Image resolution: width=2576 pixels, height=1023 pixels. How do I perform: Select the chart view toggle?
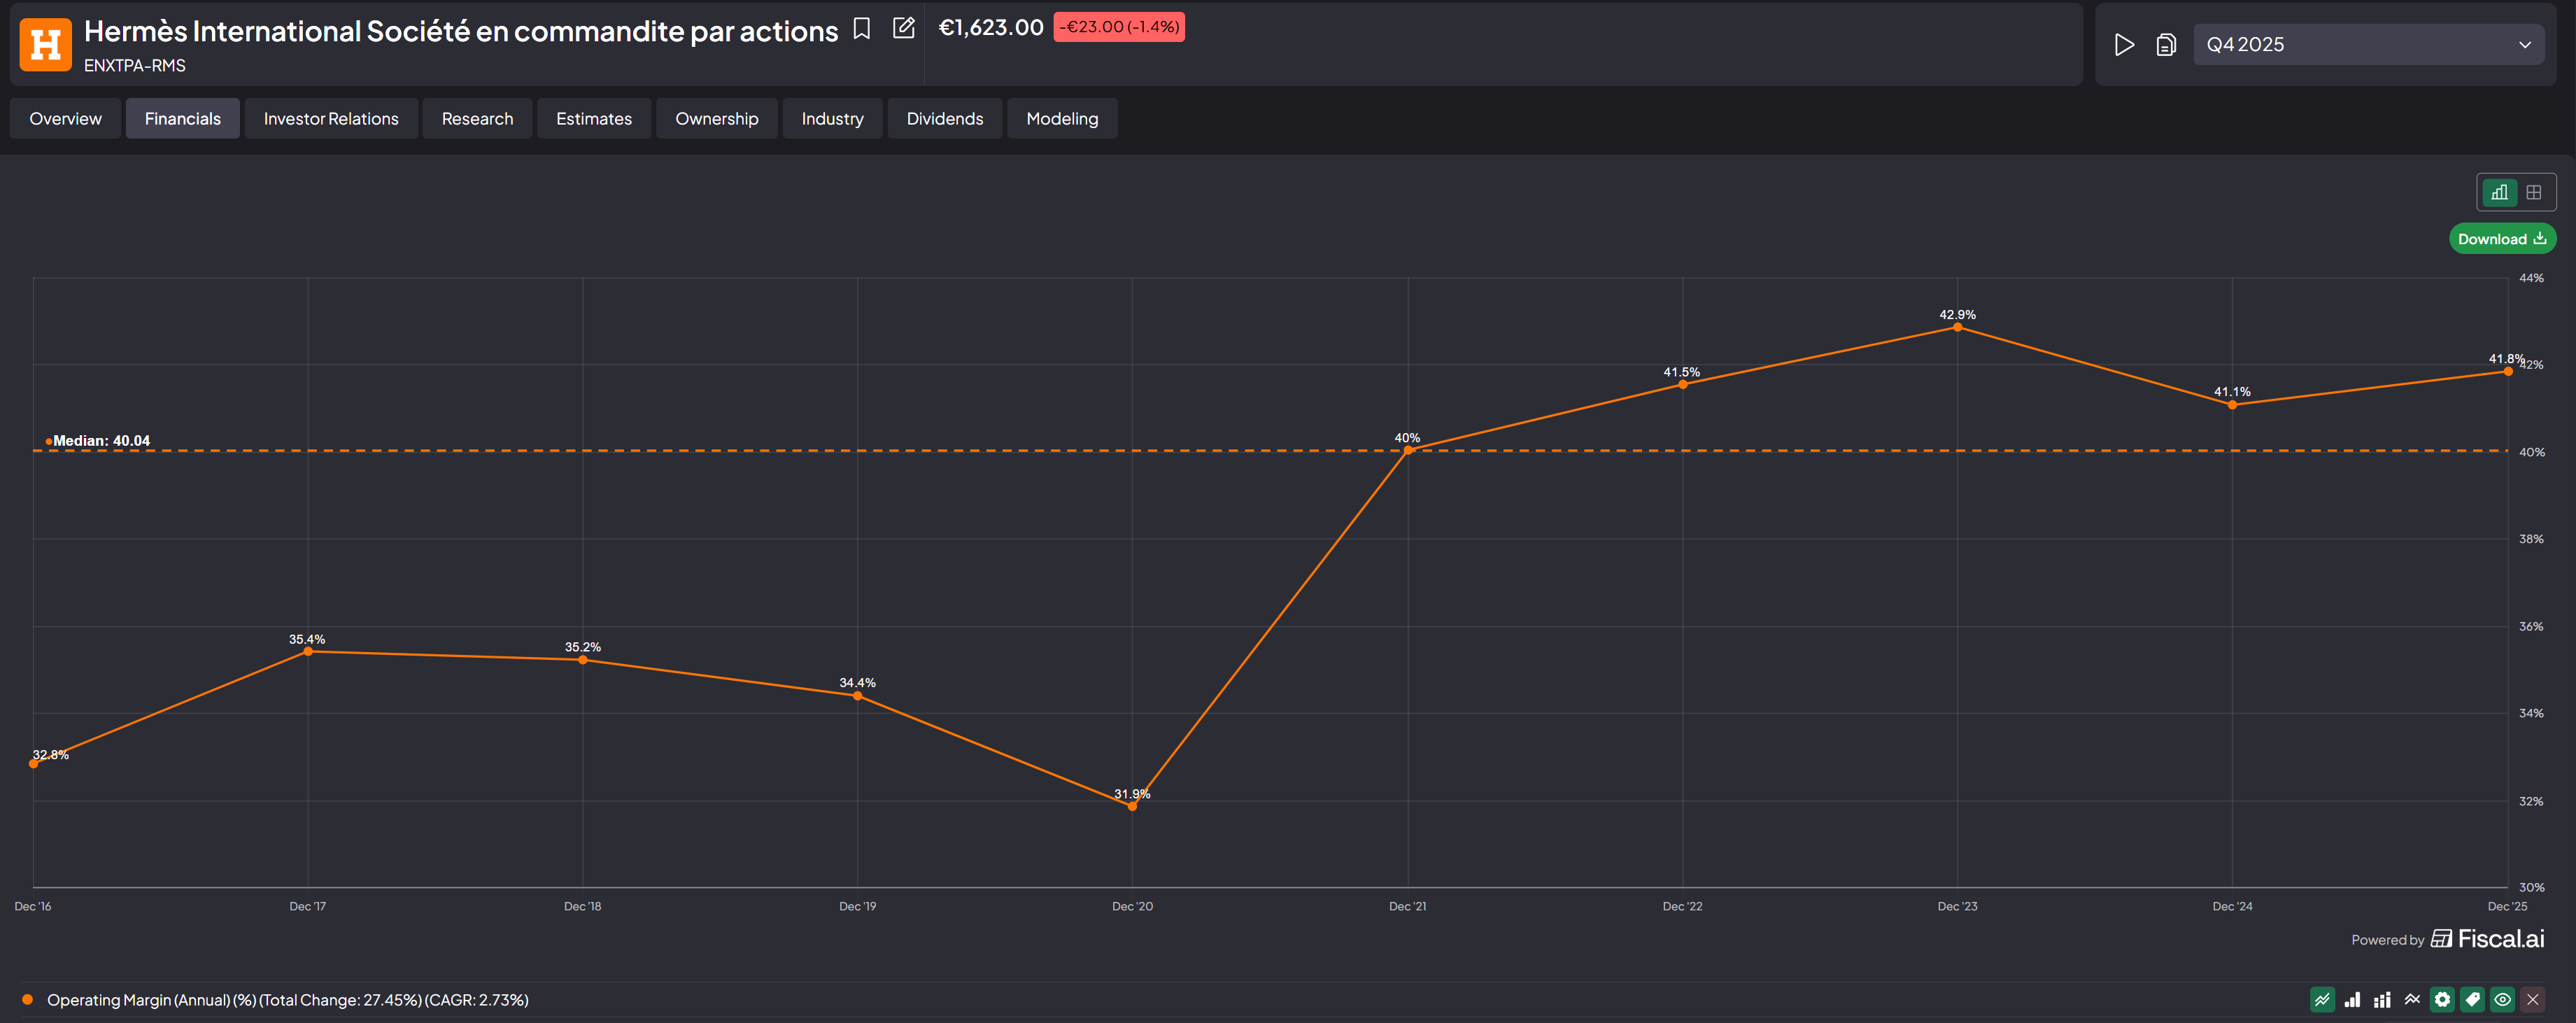[2499, 192]
